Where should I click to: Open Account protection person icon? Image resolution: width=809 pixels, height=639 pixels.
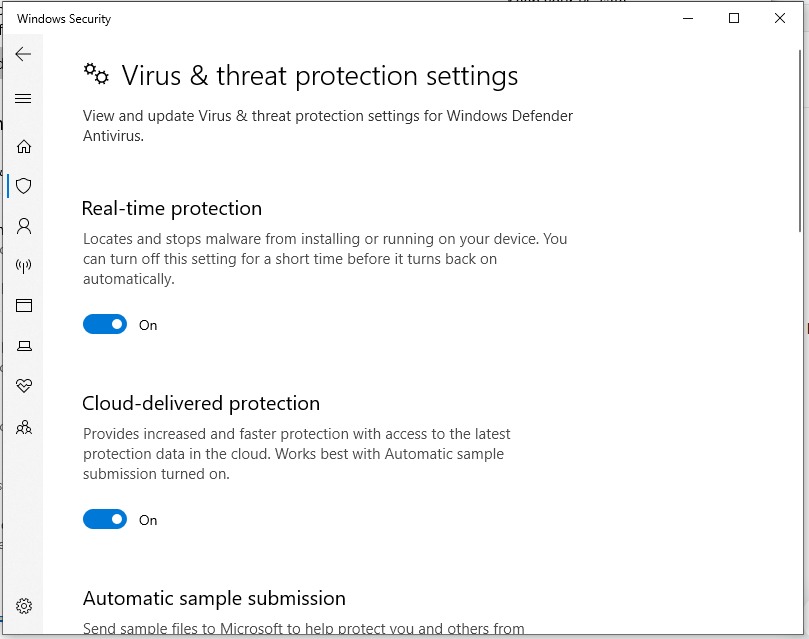click(24, 226)
